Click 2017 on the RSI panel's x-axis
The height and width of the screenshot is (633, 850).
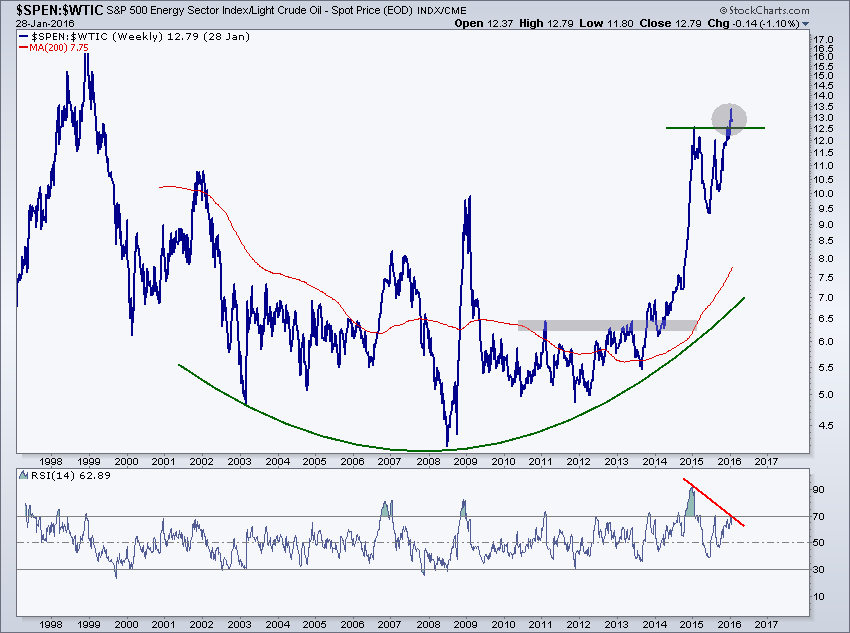766,624
